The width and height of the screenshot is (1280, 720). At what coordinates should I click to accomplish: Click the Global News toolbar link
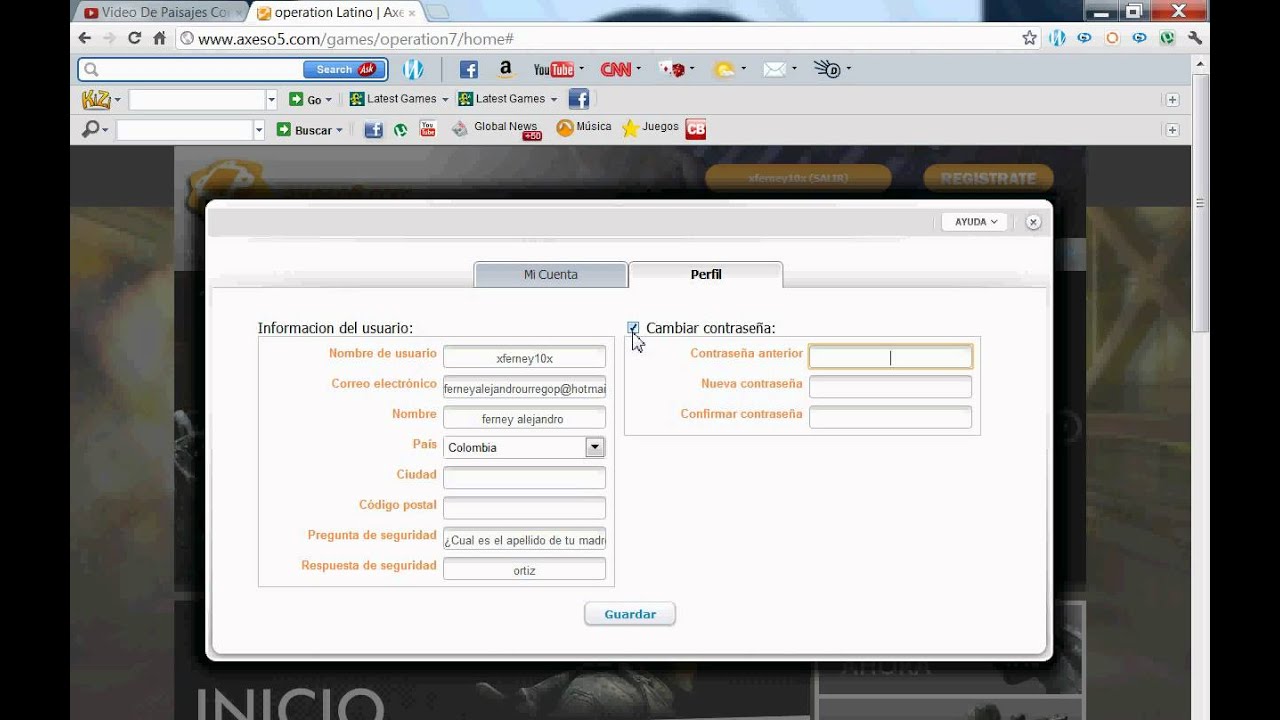(496, 128)
